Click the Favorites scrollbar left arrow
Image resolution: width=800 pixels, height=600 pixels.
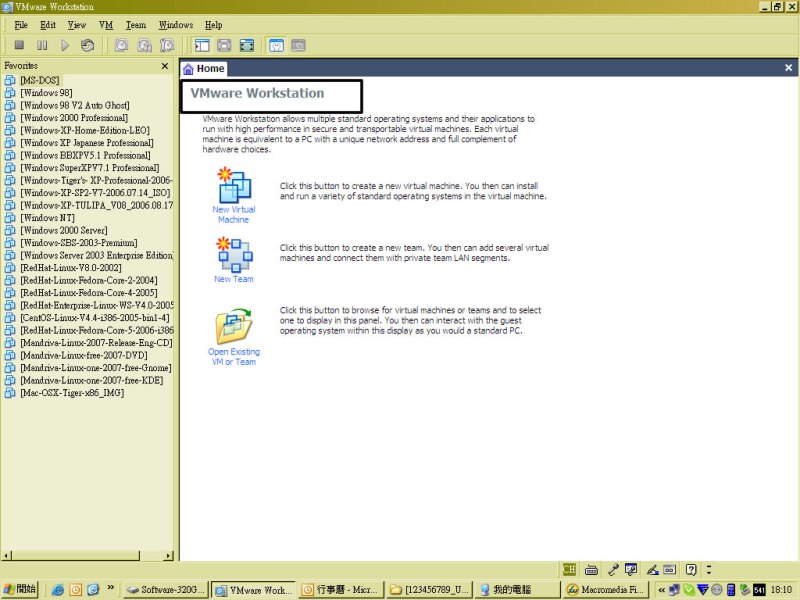[7, 555]
